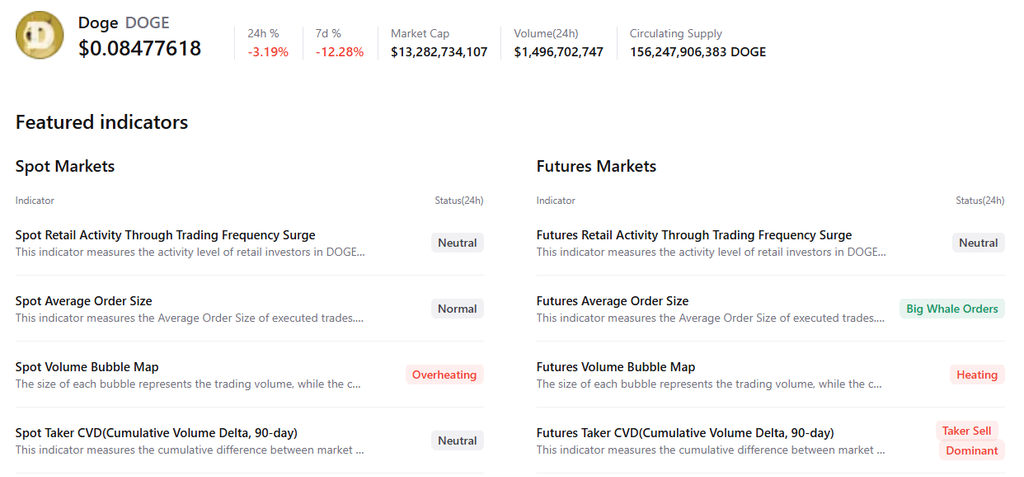This screenshot has width=1024, height=477.
Task: Click the 24h change -3.19%
Action: pos(268,52)
